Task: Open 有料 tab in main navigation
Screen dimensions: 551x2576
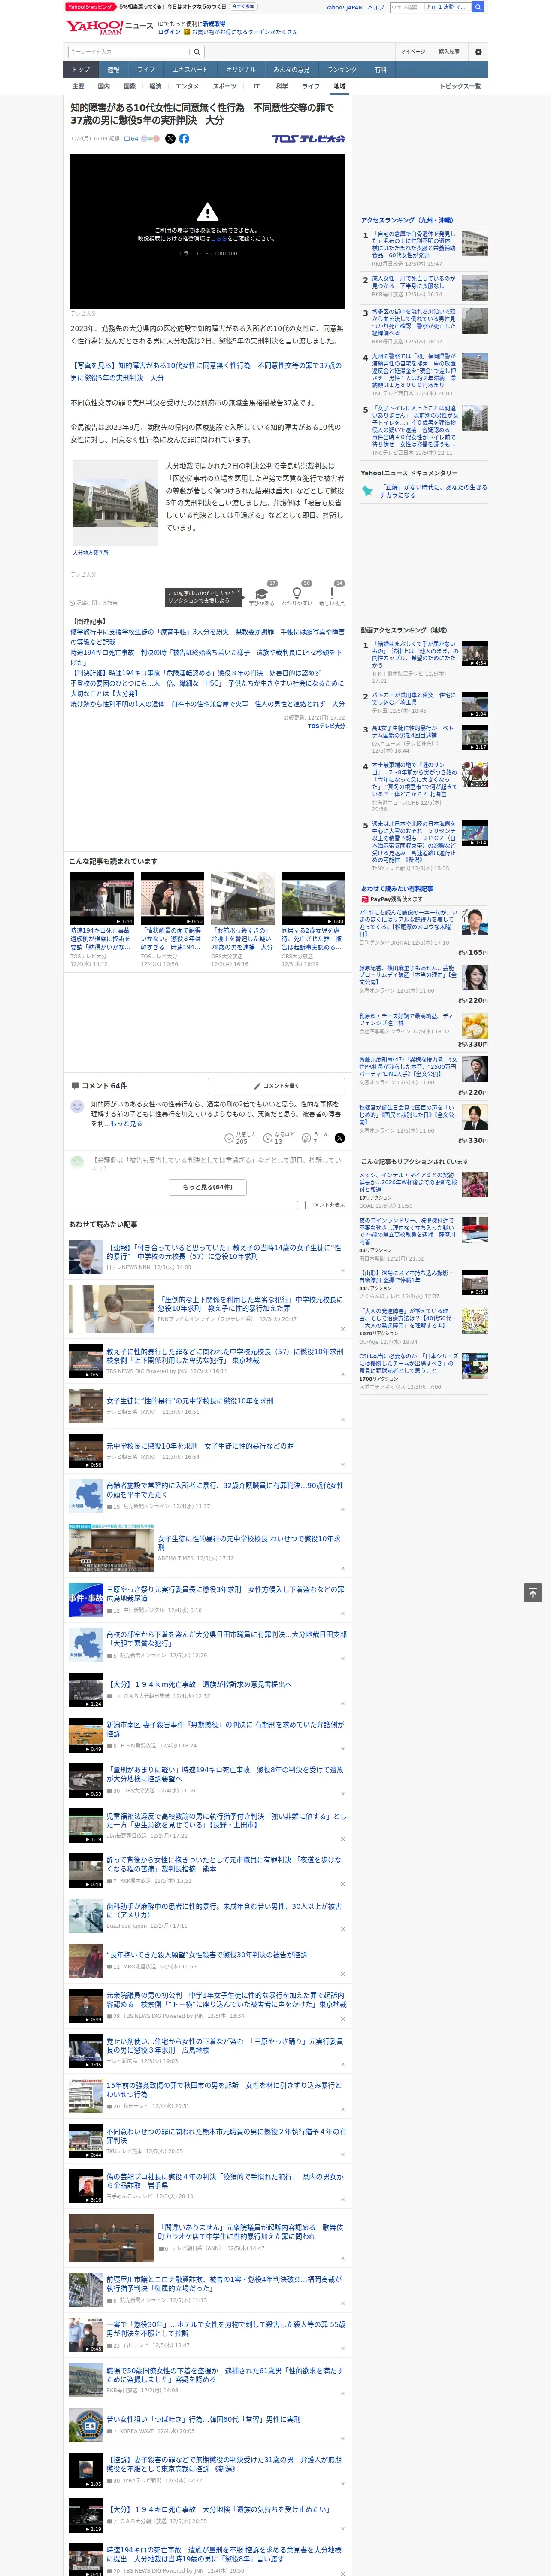Action: tap(380, 70)
